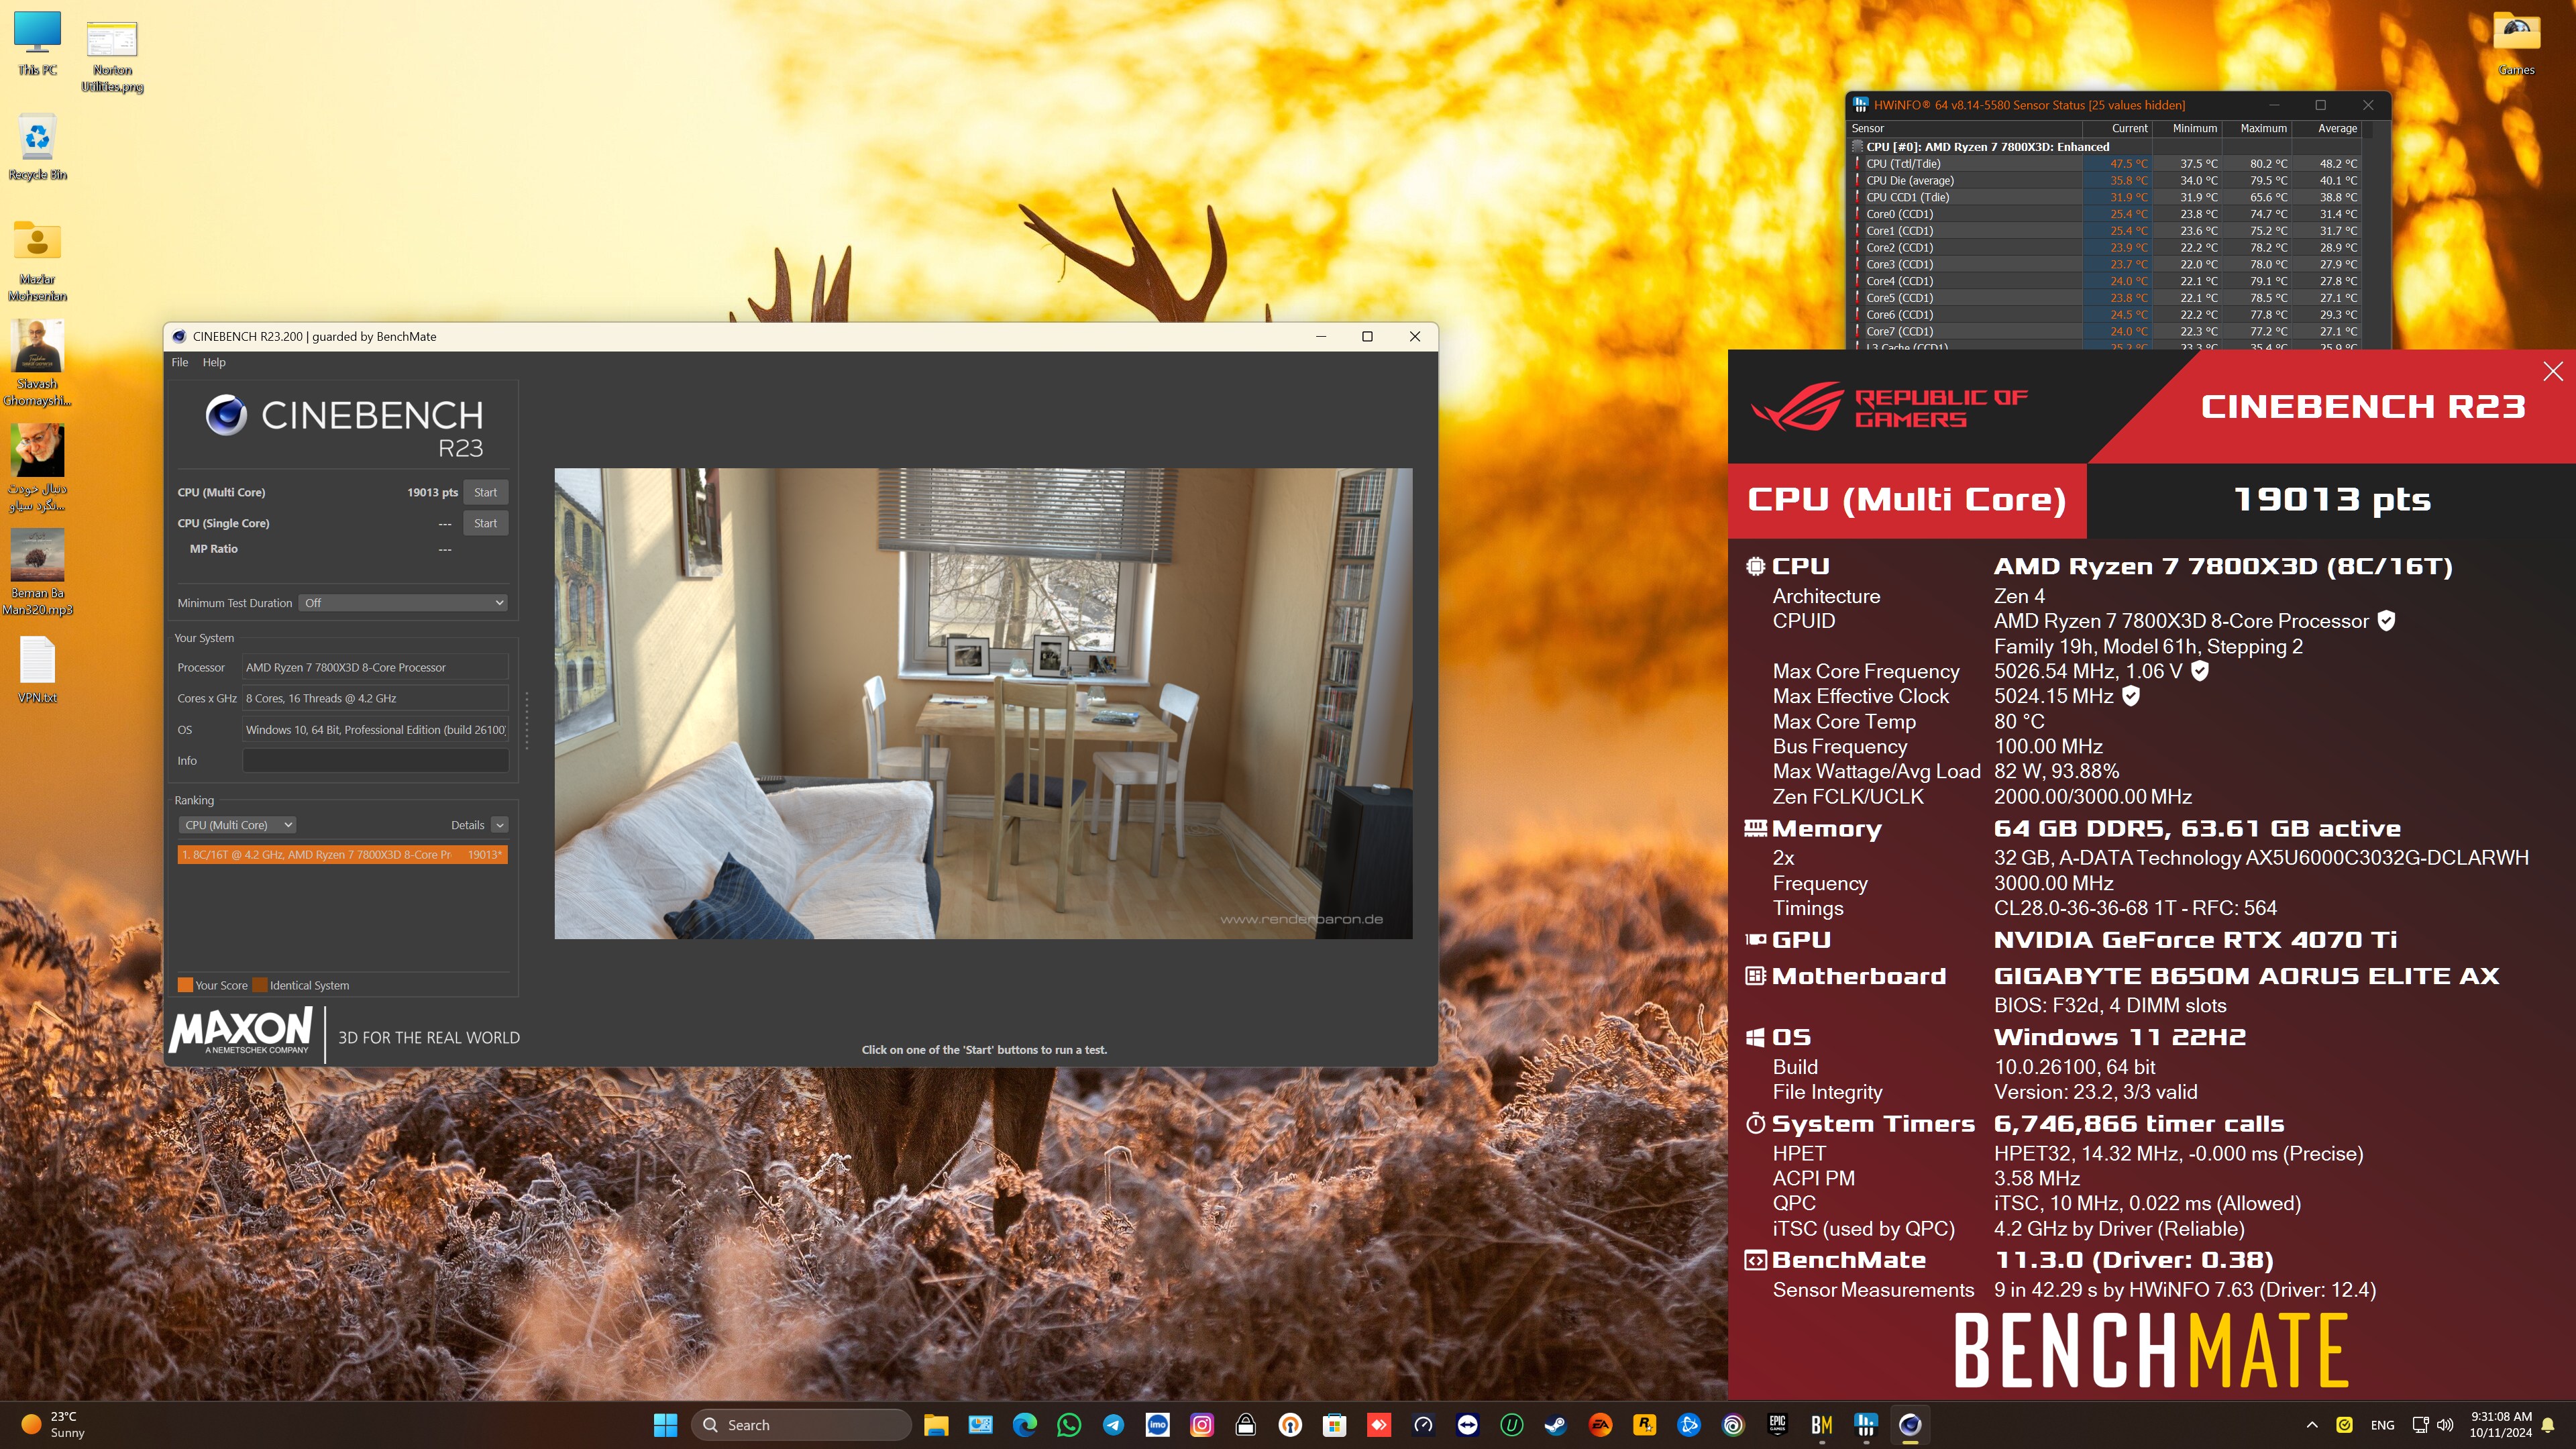
Task: Open Norton tray icon with yellow checkmark
Action: [2344, 1425]
